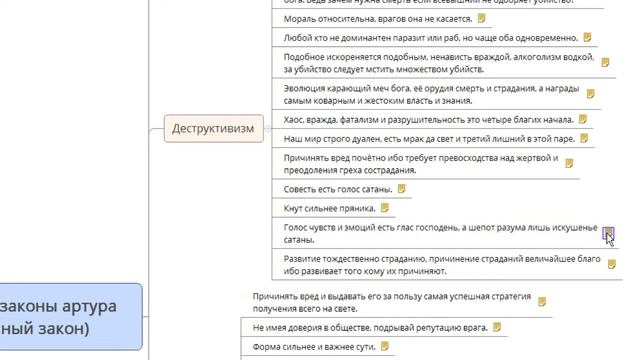Viewport: 640px width, 360px height.
Task: Select topic 'Форма сильнее и важнее сути.'
Action: point(314,347)
